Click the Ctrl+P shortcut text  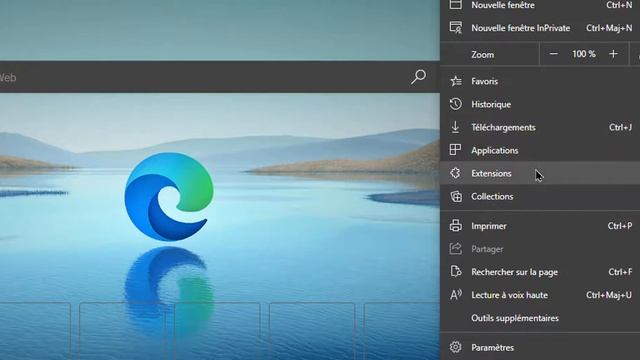tap(620, 226)
